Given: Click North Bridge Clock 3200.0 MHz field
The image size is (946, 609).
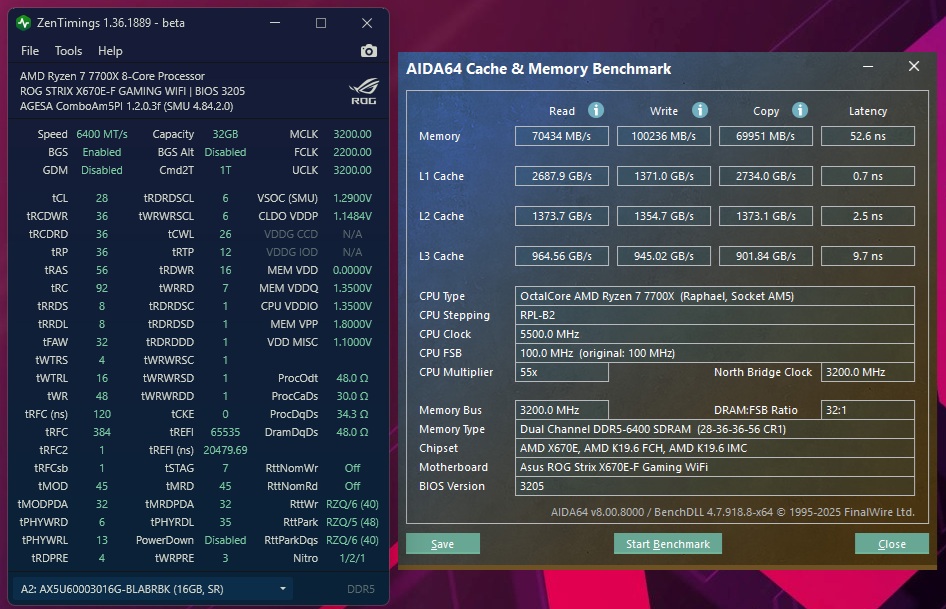Looking at the screenshot, I should pyautogui.click(x=868, y=372).
